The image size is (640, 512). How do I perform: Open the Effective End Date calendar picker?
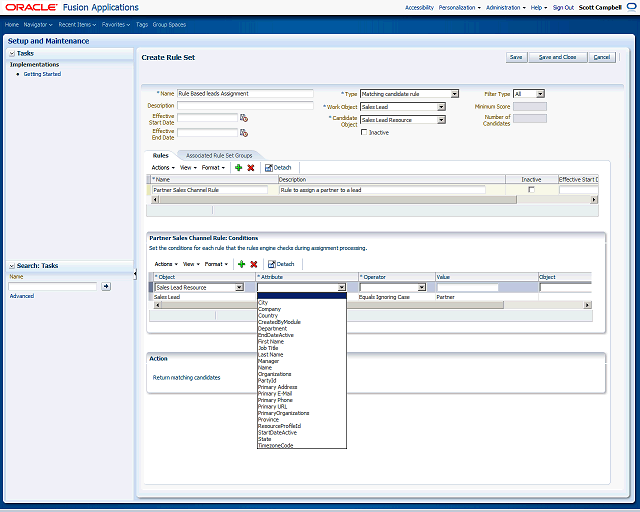(x=244, y=133)
